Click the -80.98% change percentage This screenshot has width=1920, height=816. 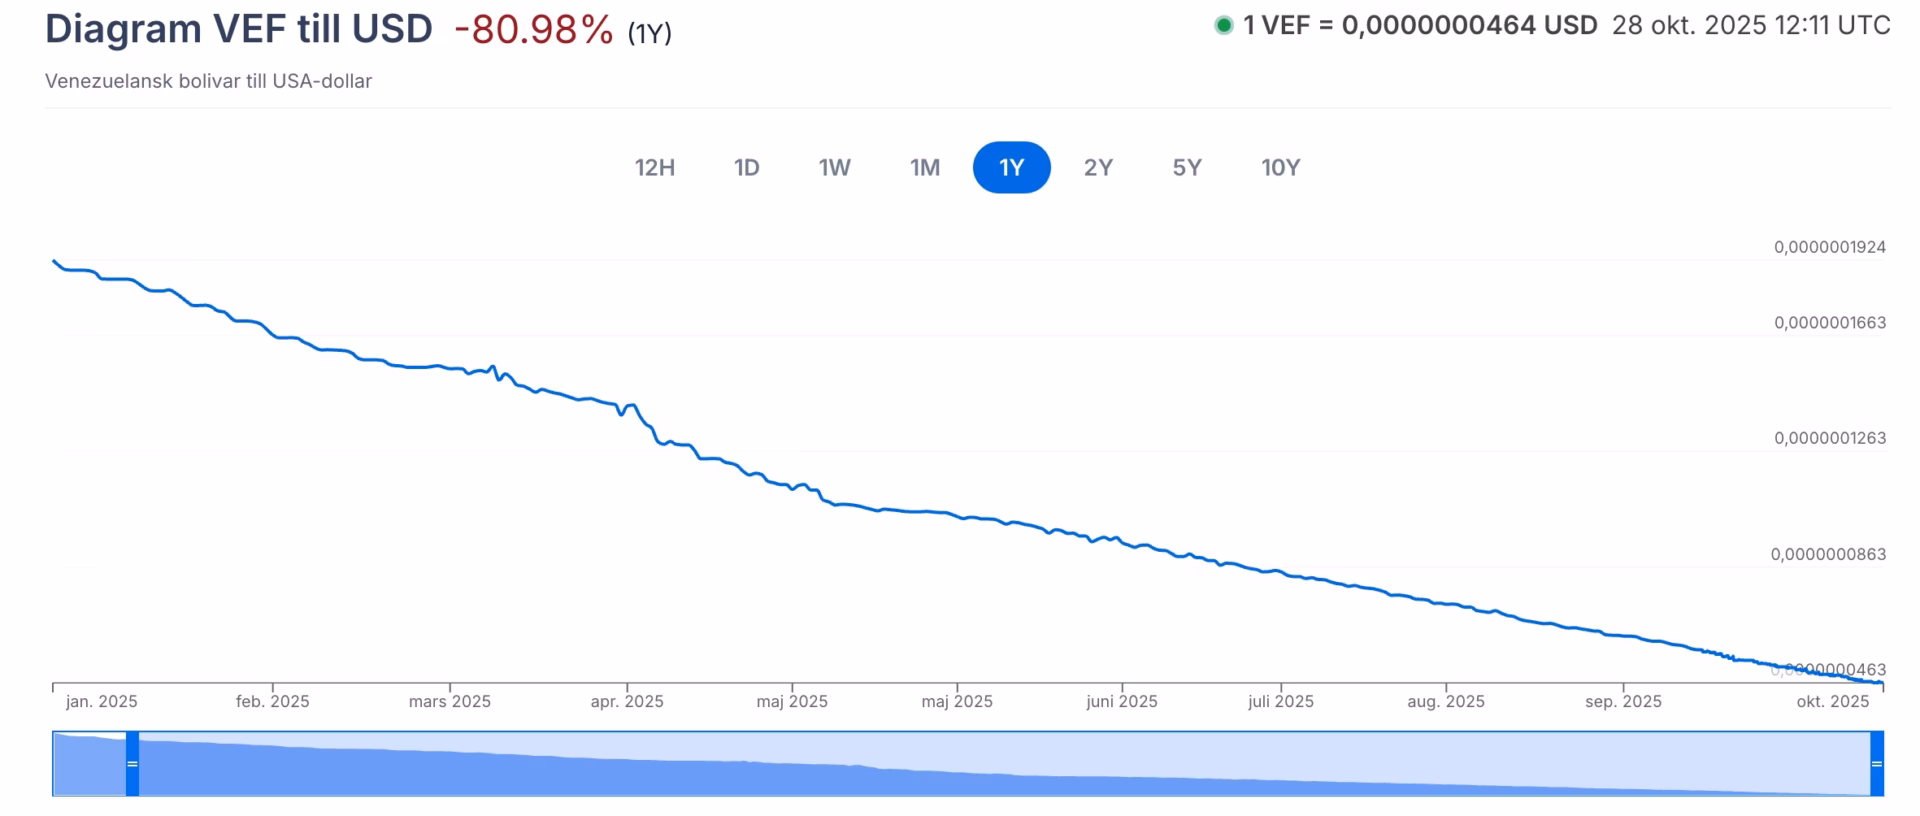533,30
